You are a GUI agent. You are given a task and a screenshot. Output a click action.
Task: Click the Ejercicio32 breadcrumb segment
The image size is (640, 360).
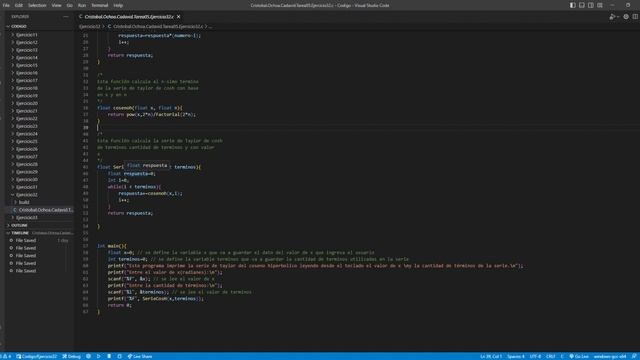(x=89, y=26)
